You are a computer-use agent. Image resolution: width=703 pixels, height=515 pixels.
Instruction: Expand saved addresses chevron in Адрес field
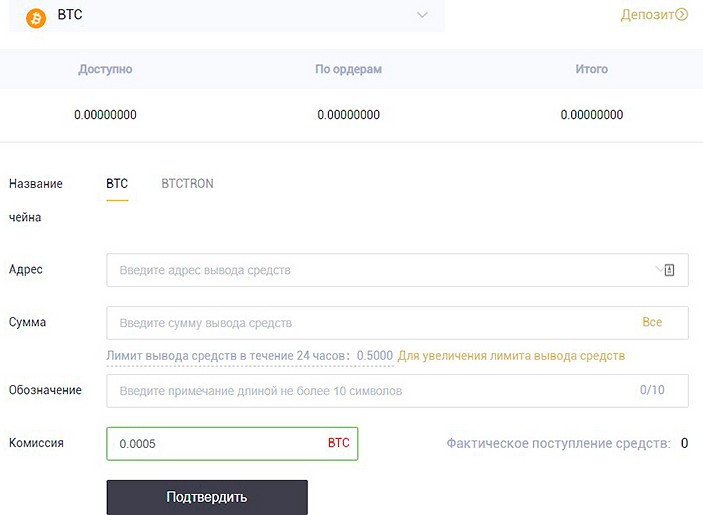[659, 269]
